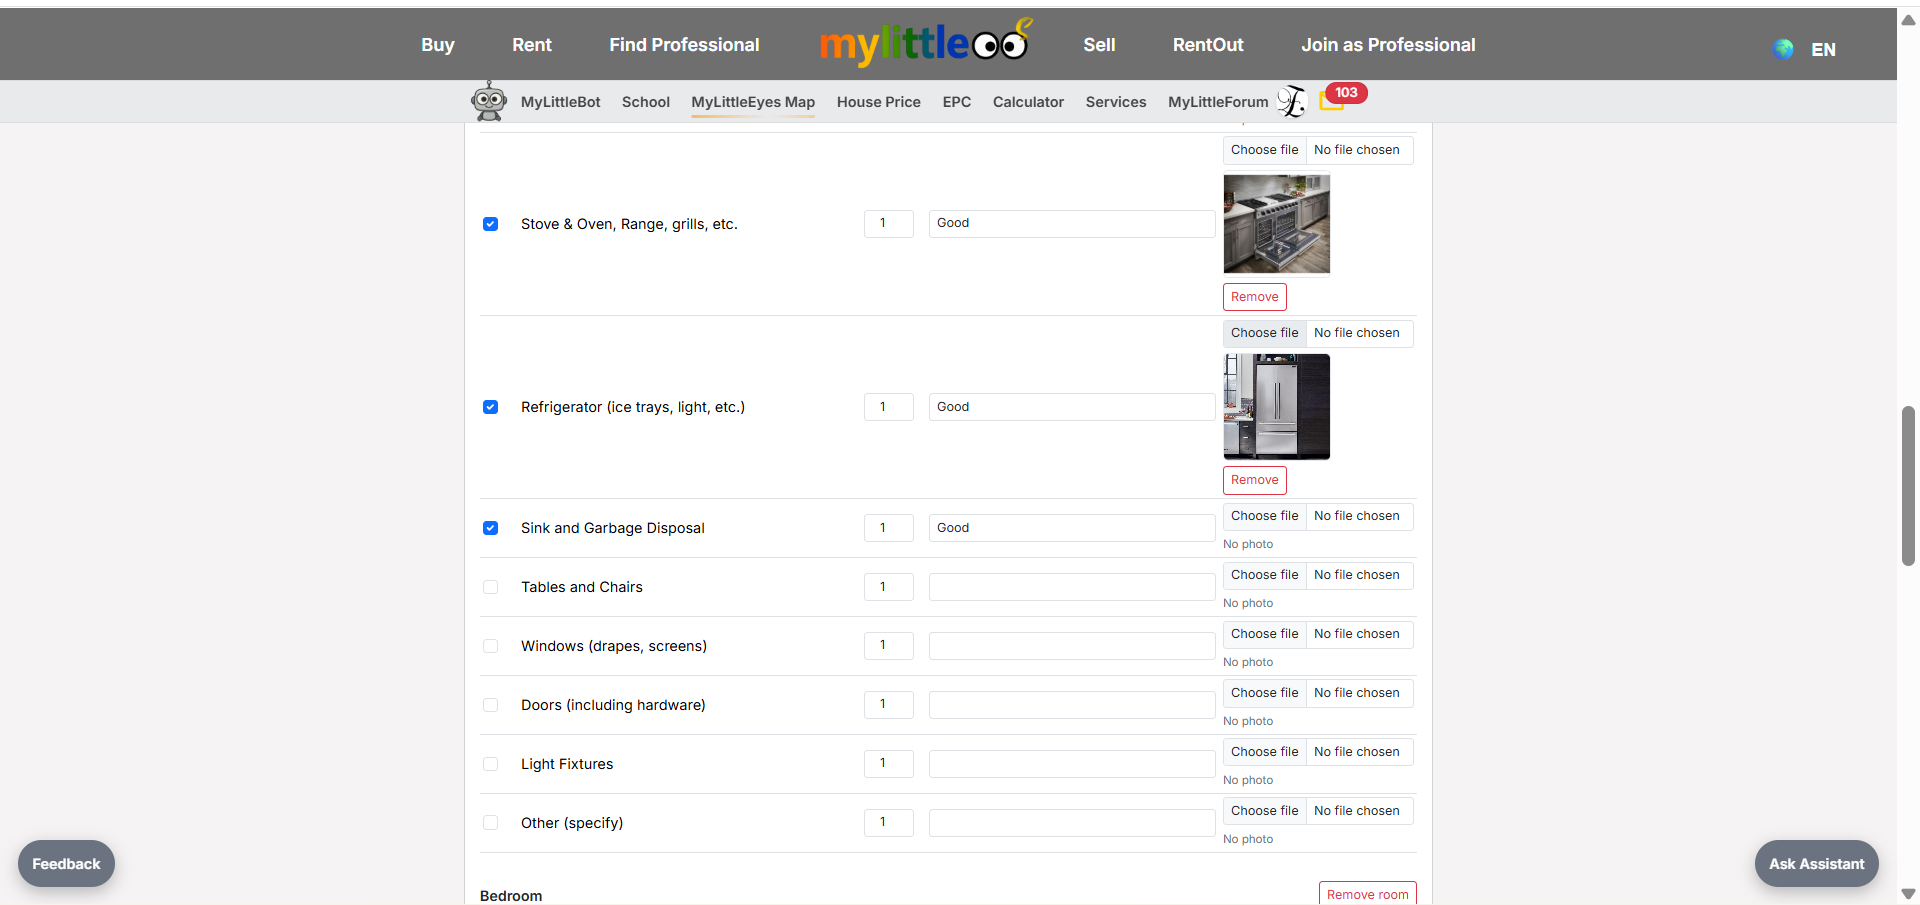This screenshot has width=1920, height=905.
Task: Open the Stove & Oven condition dropdown
Action: click(x=1071, y=223)
